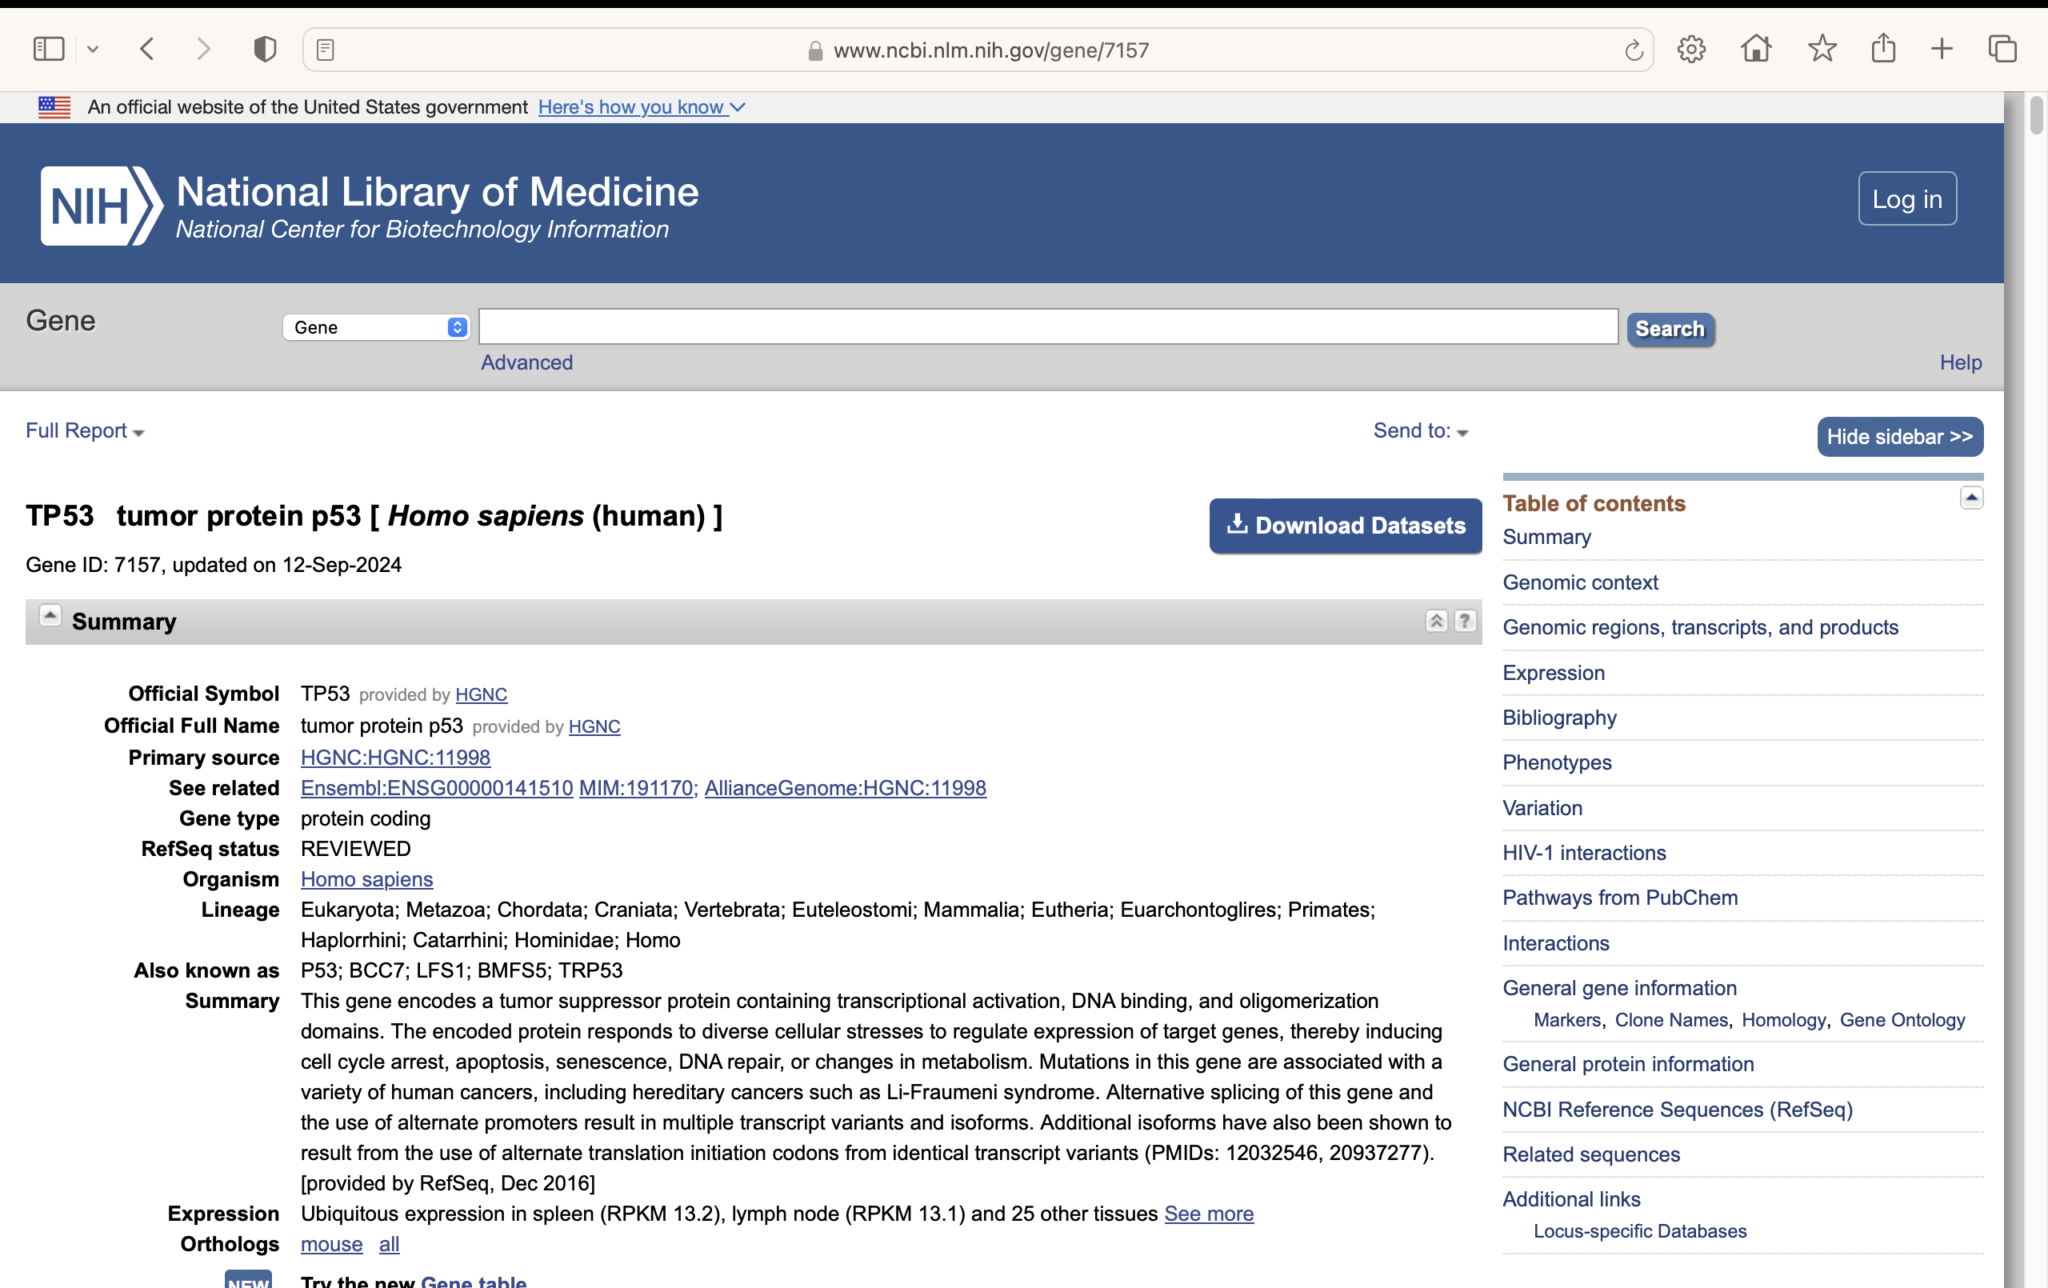Open the Safari share icon
The width and height of the screenshot is (2048, 1288).
[x=1883, y=48]
